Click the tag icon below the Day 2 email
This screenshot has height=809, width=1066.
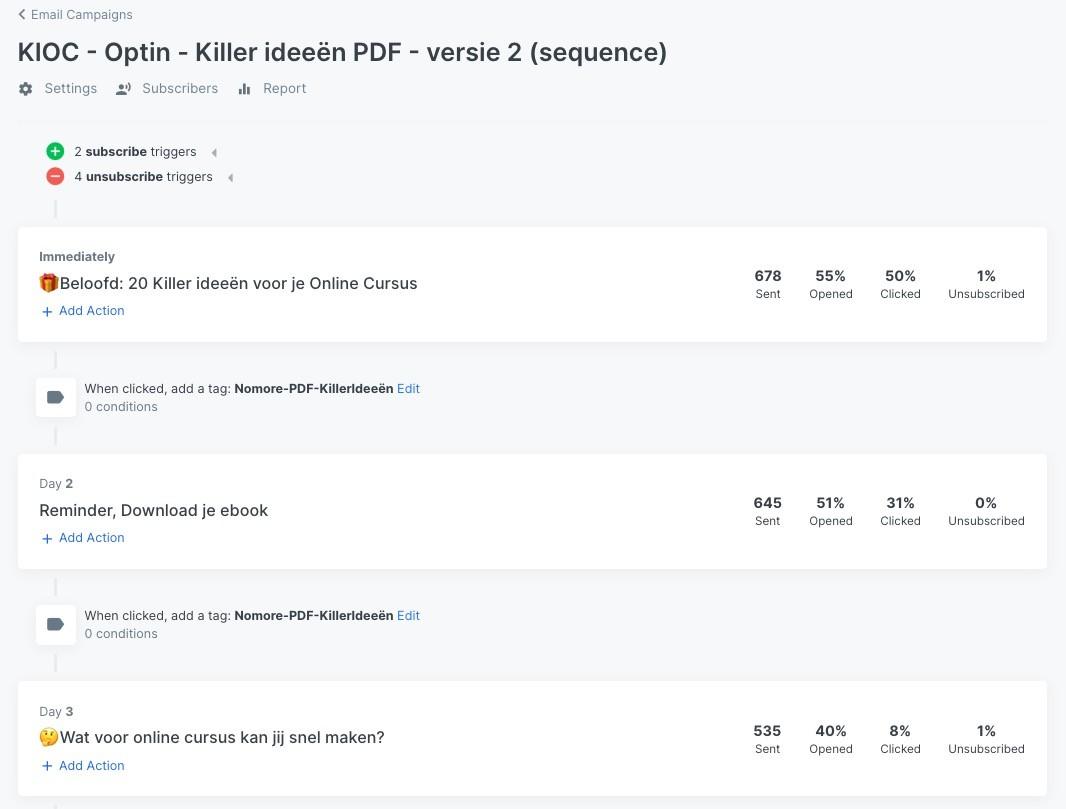(56, 624)
